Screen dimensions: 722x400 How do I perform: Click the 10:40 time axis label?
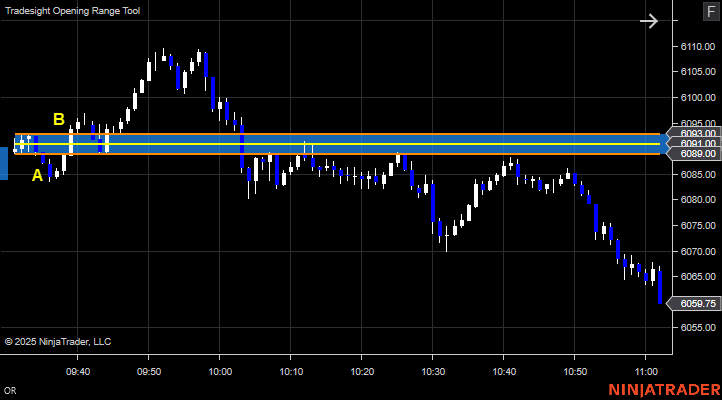coord(504,371)
